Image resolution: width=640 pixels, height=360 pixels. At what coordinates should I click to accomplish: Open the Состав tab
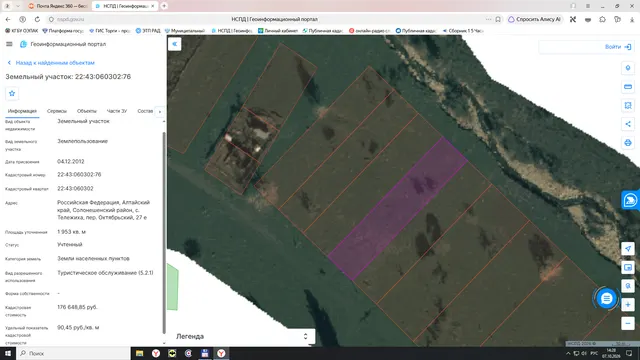pos(145,111)
